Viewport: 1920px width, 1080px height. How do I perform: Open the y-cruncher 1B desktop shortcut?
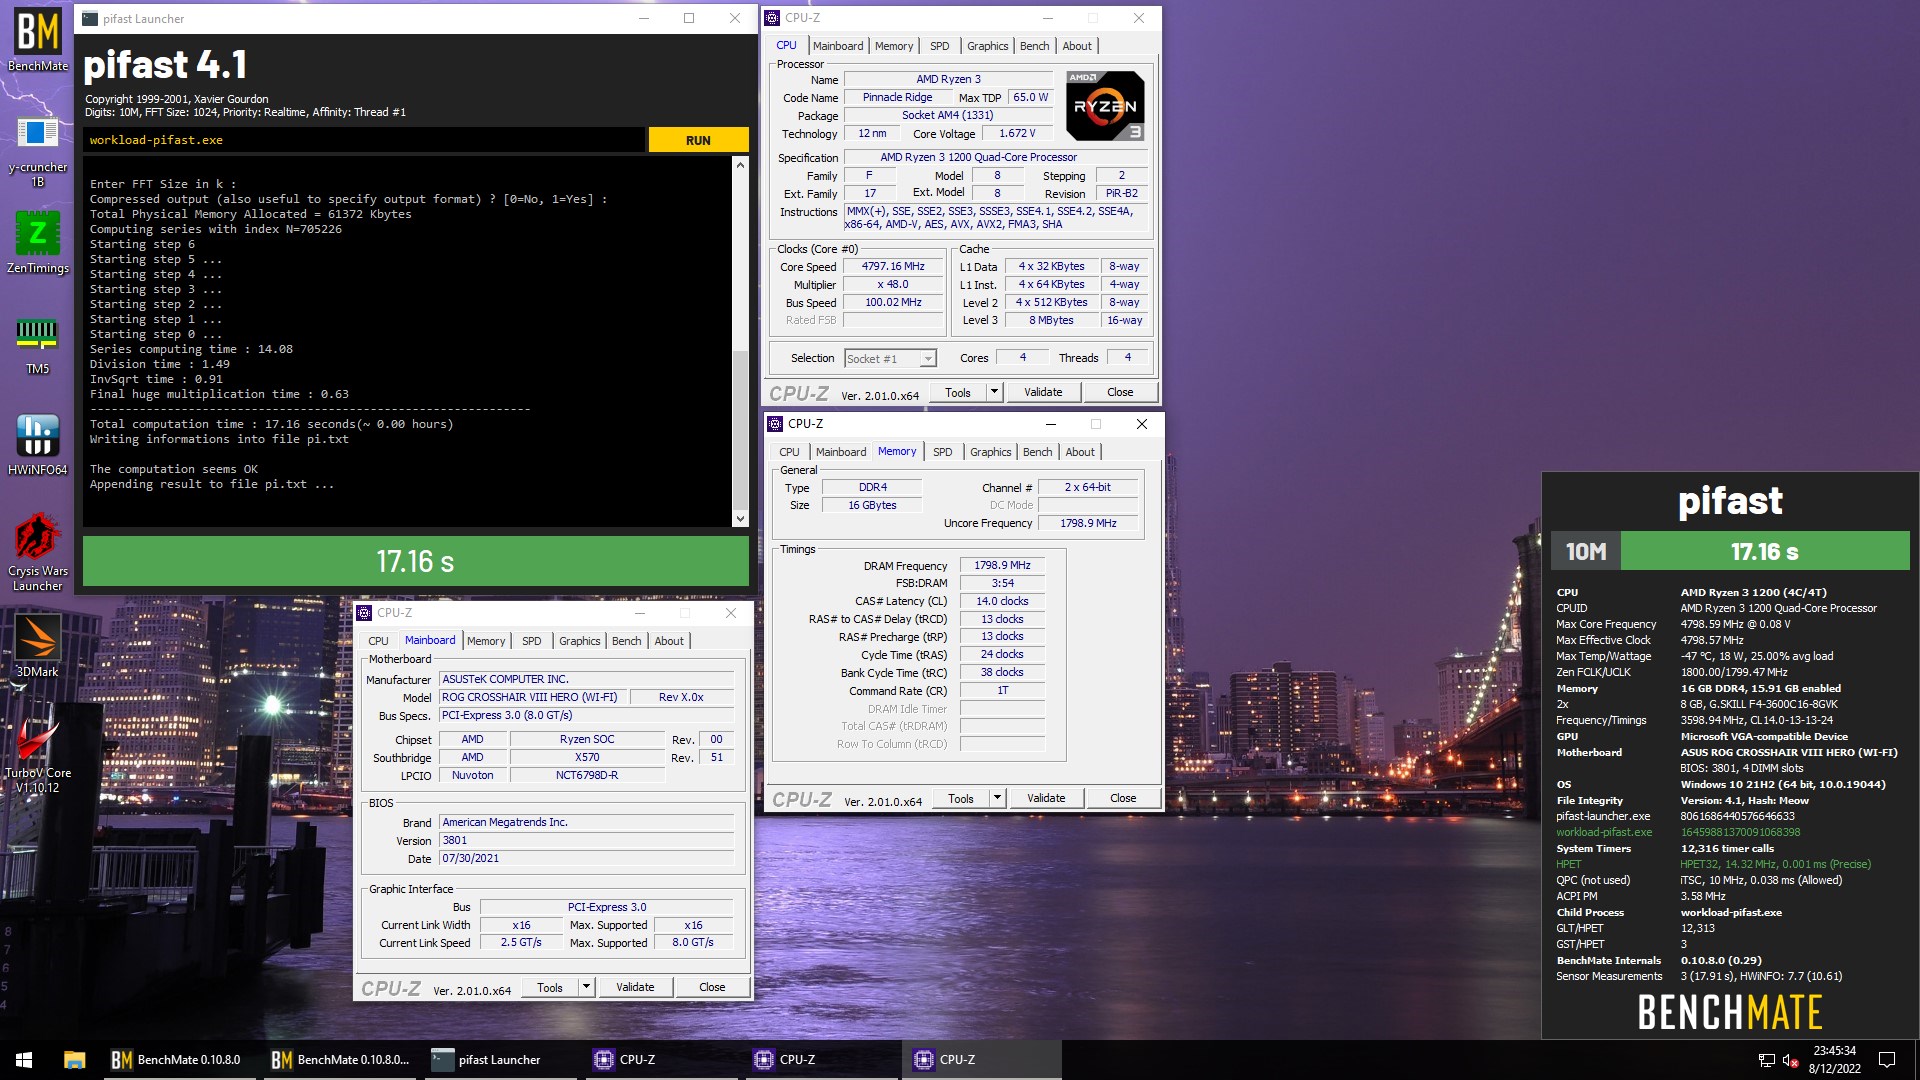point(38,150)
